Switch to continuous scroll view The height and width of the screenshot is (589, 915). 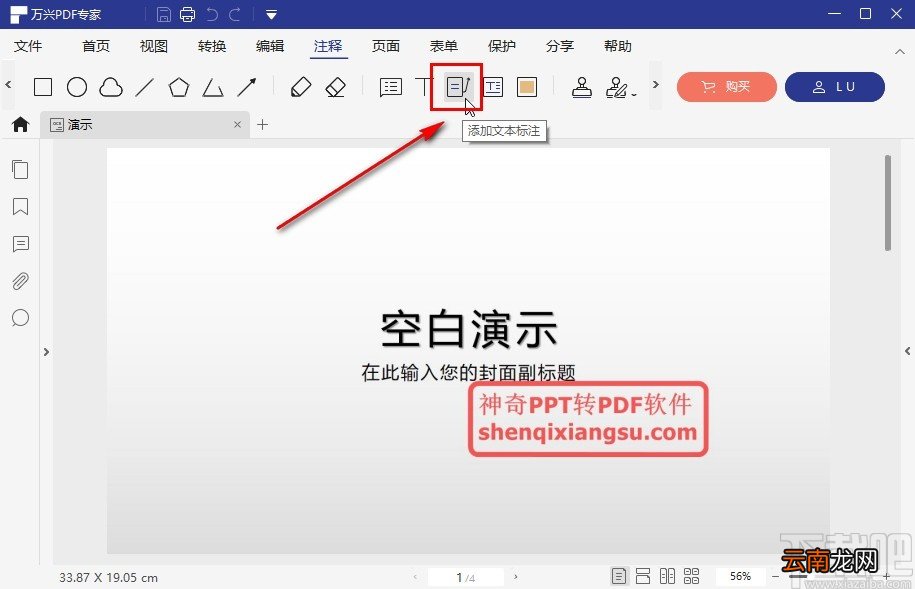pyautogui.click(x=643, y=577)
